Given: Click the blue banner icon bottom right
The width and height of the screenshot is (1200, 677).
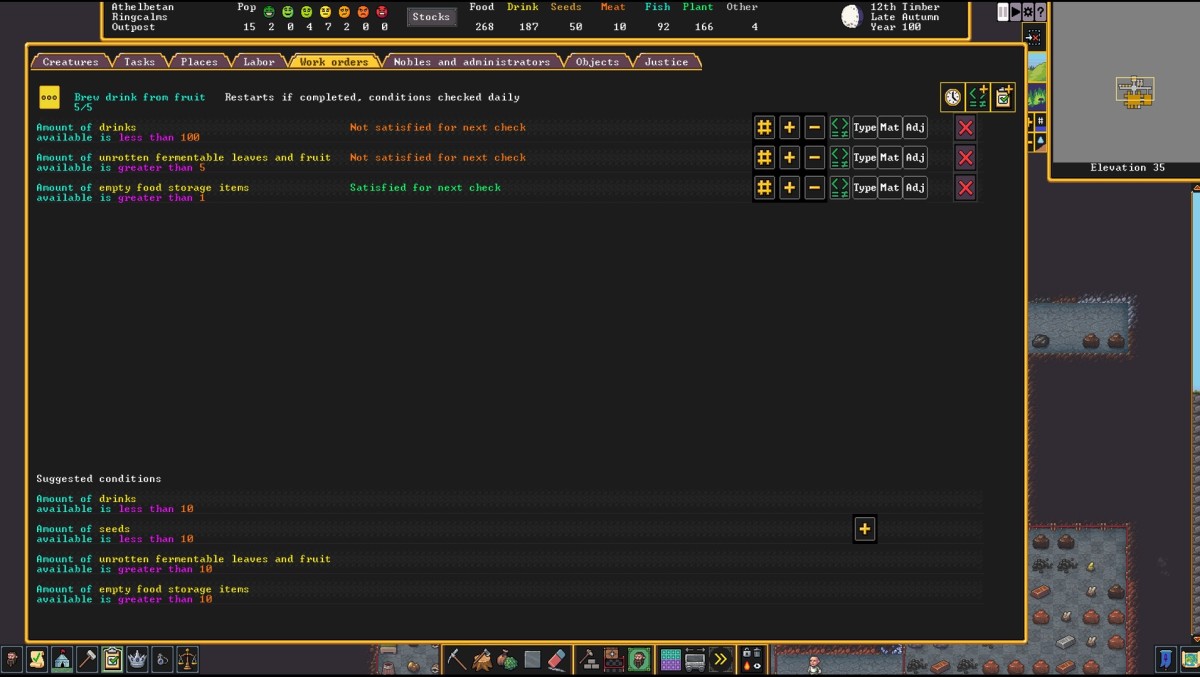Looking at the screenshot, I should pos(1166,659).
